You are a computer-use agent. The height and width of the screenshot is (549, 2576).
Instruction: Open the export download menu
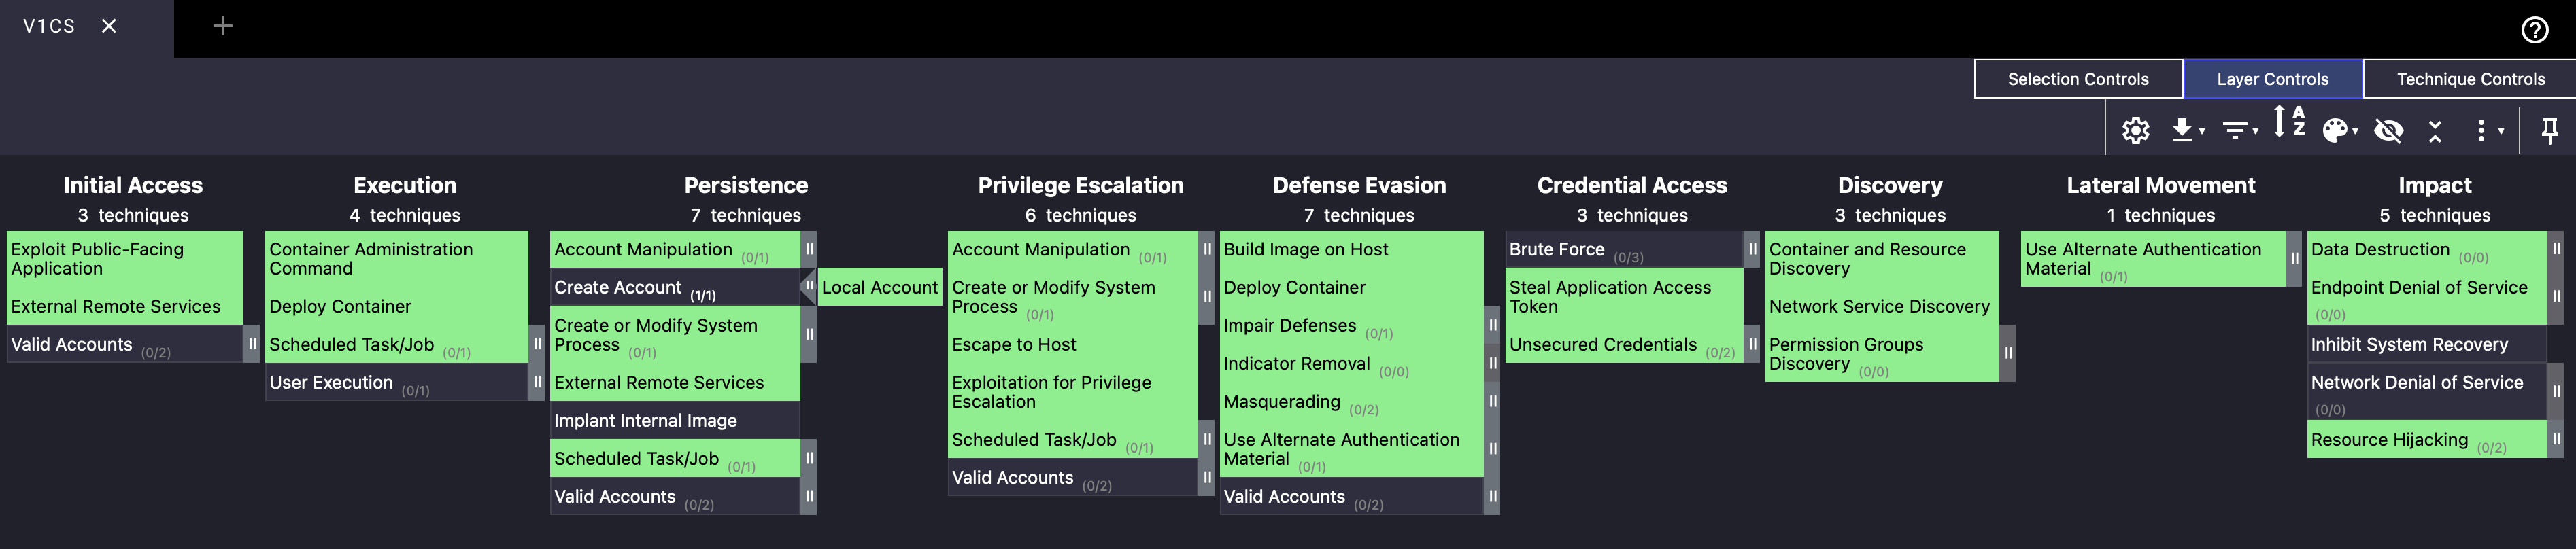2186,130
